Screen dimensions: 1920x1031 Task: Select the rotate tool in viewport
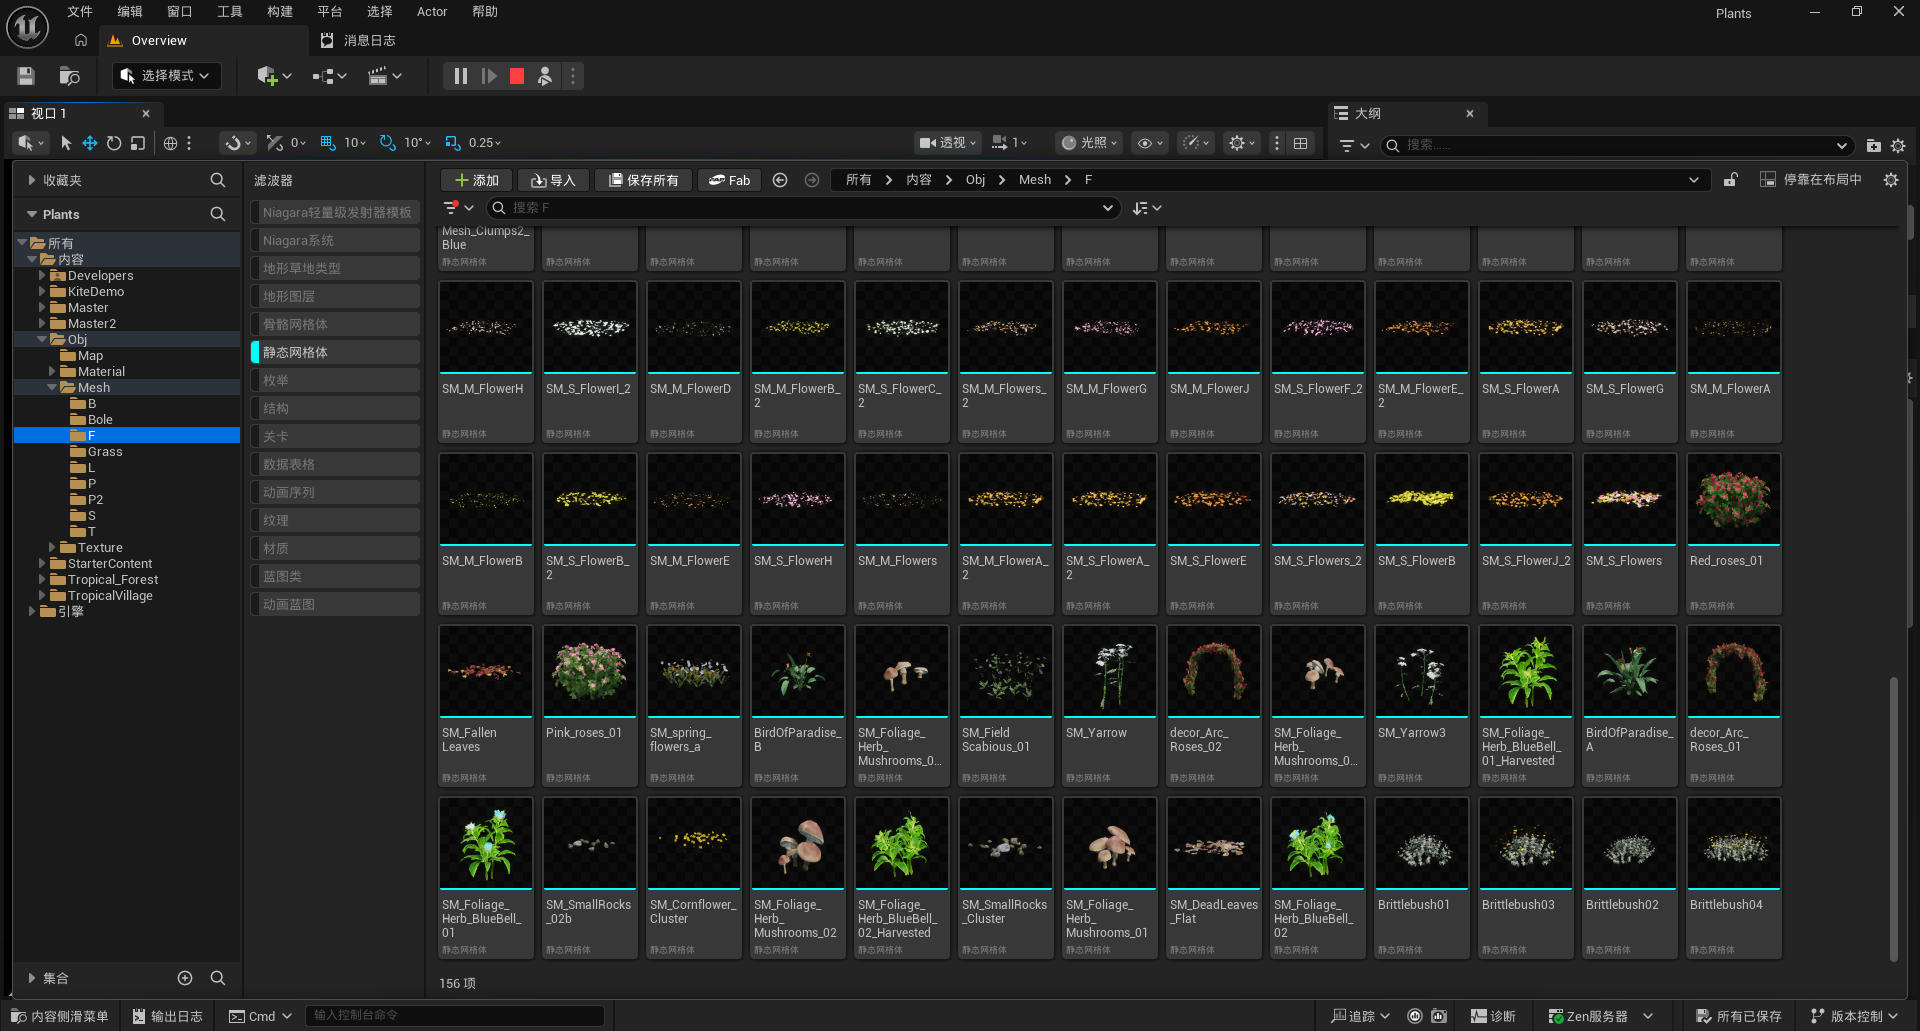[x=114, y=143]
